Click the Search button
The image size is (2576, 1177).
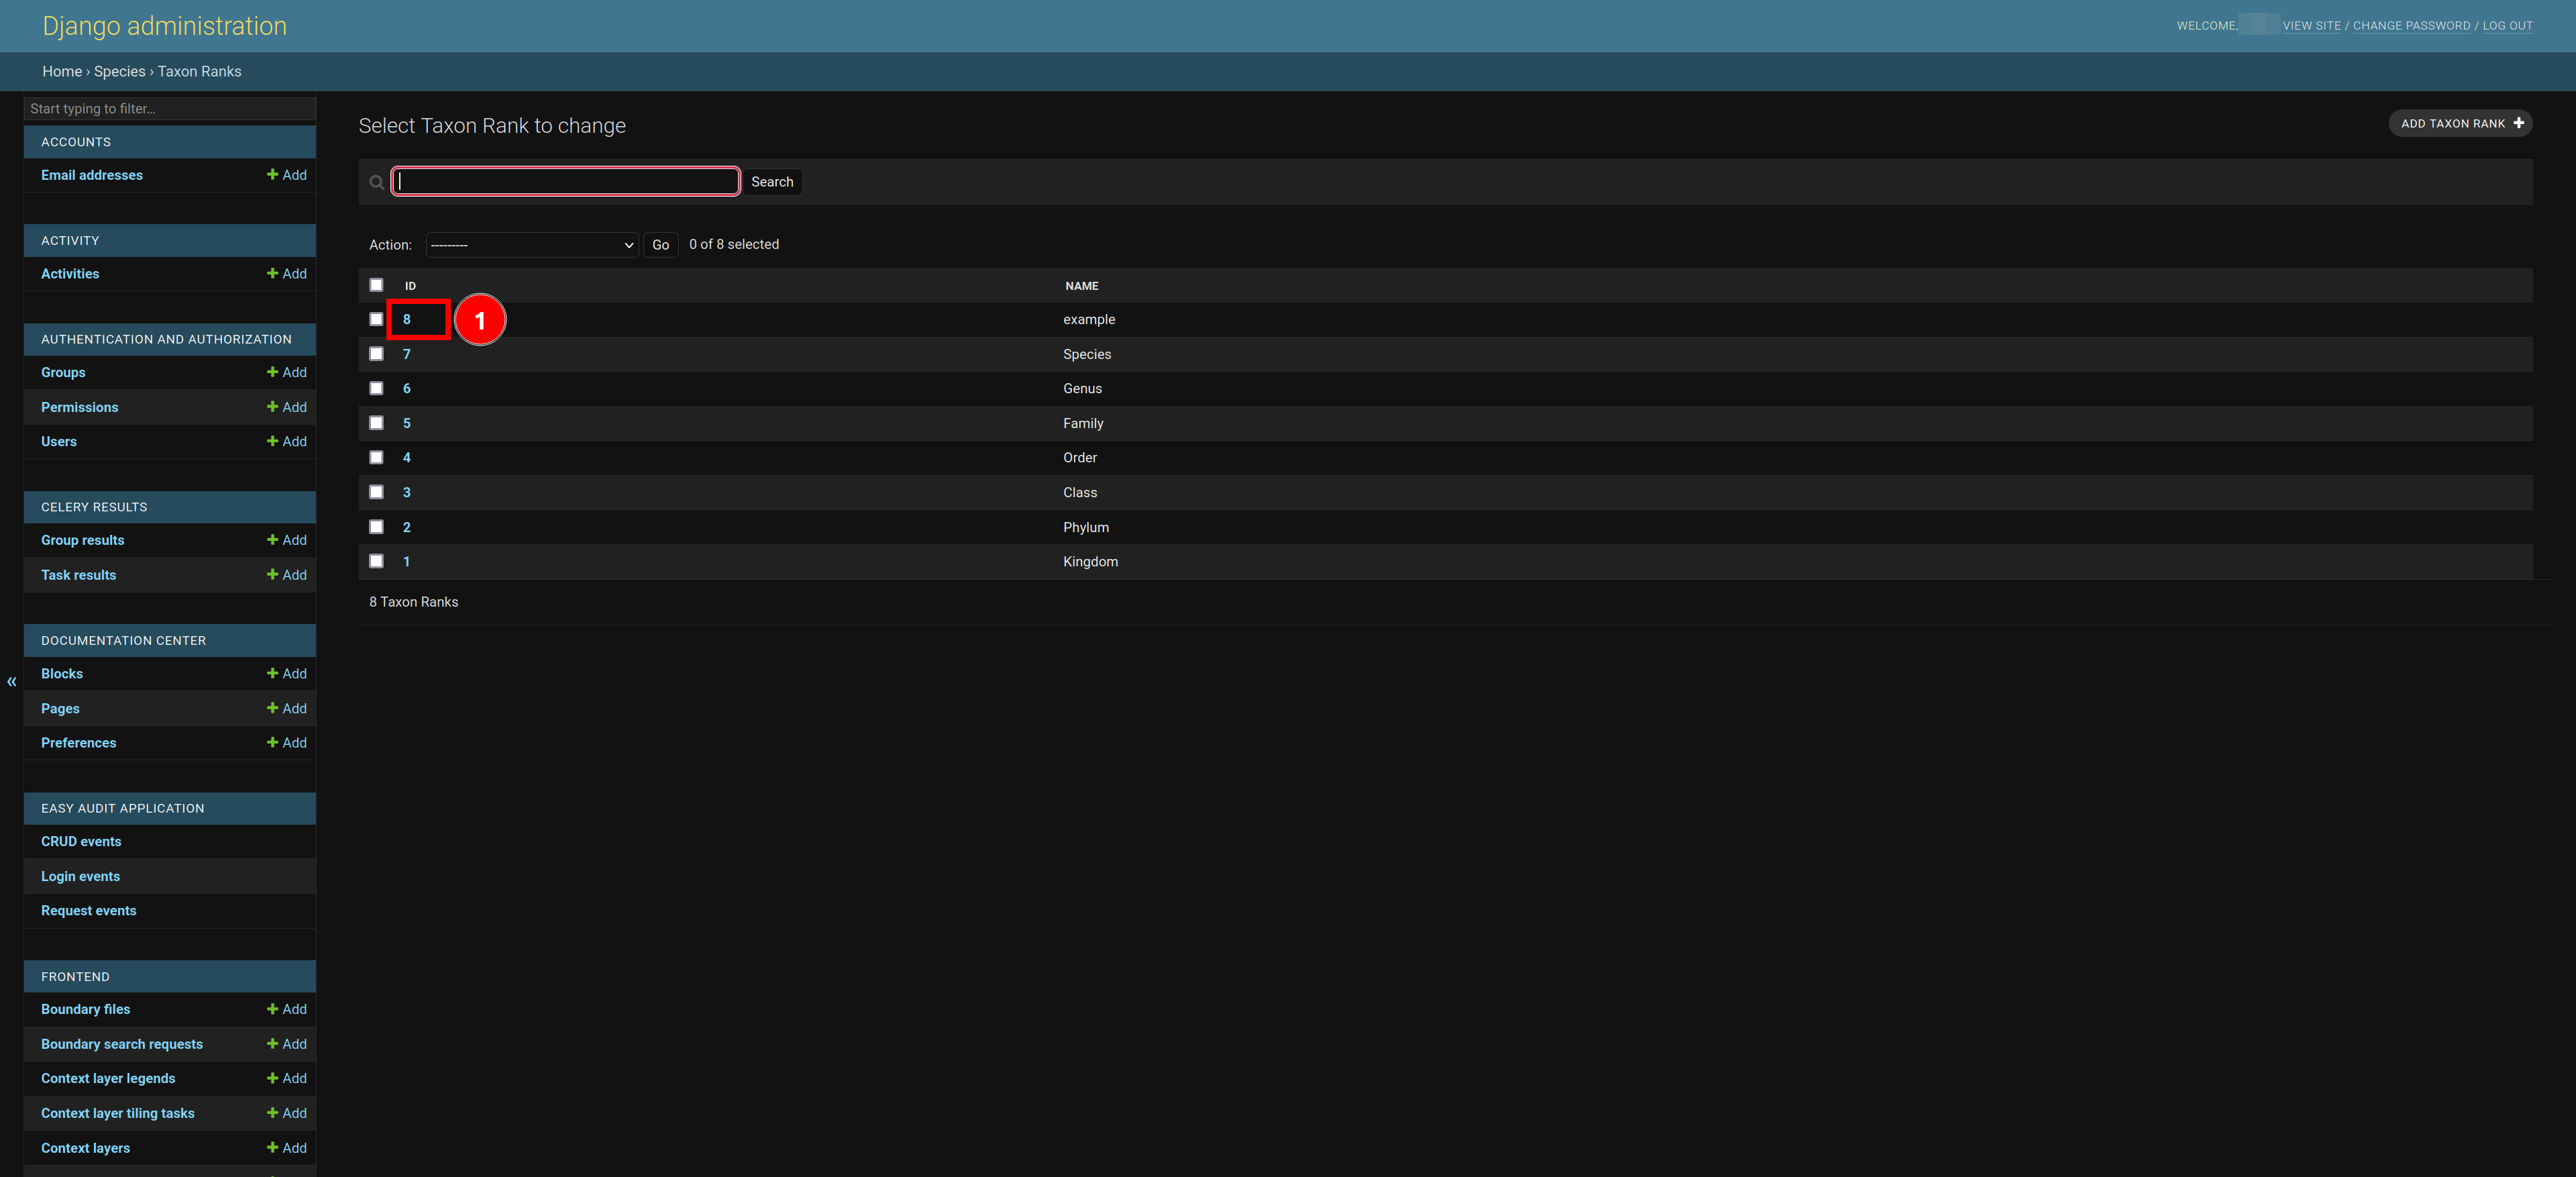click(x=772, y=181)
